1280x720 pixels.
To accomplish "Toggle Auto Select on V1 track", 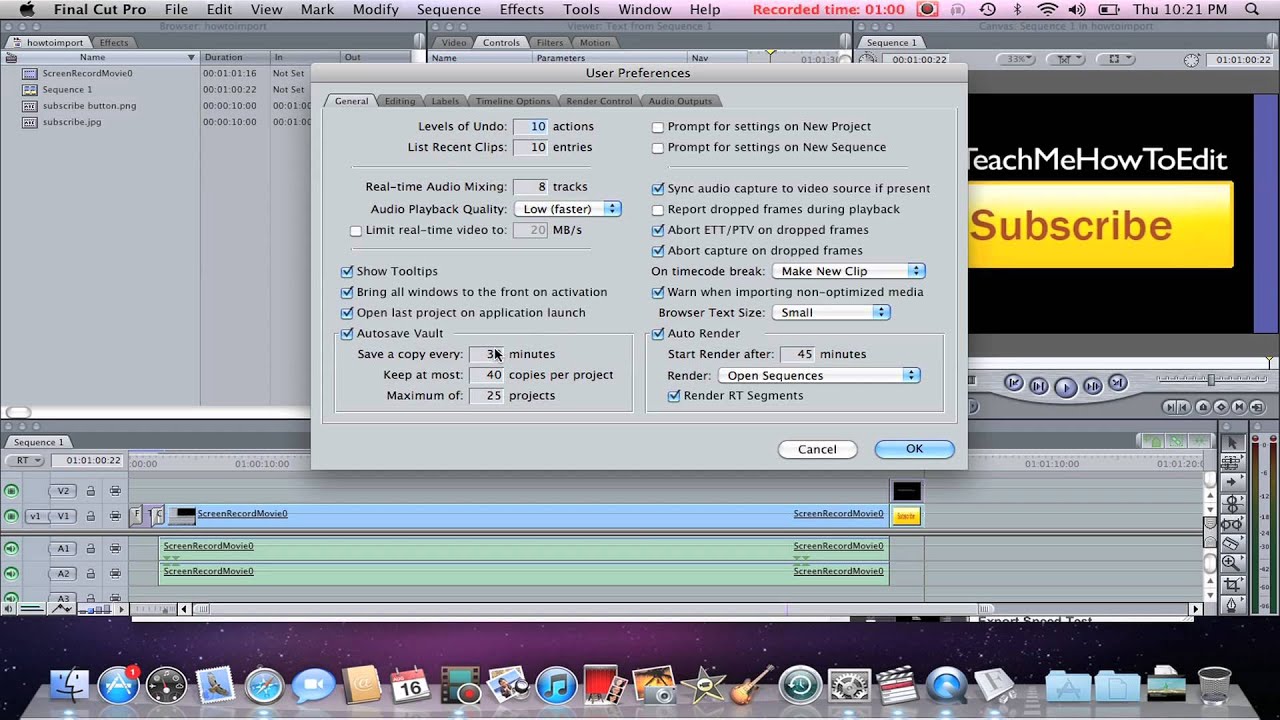I will point(115,516).
